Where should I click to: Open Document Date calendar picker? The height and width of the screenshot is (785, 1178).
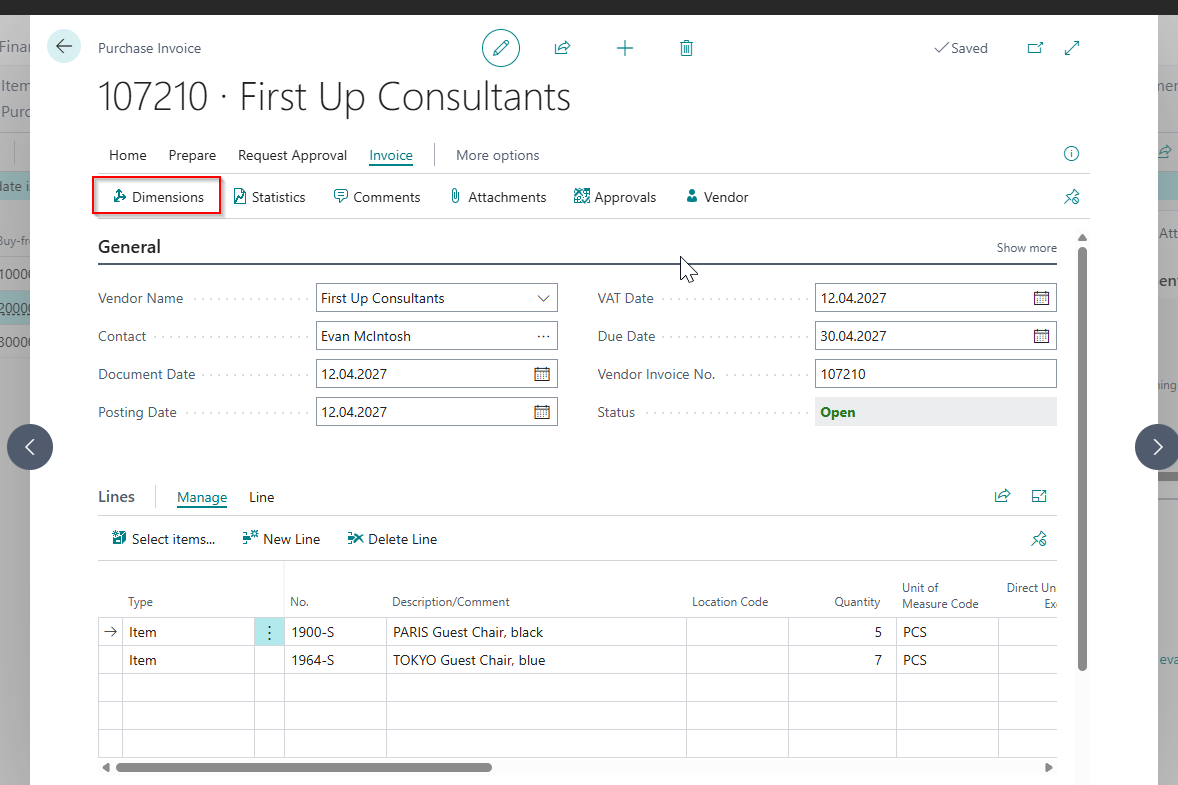542,374
